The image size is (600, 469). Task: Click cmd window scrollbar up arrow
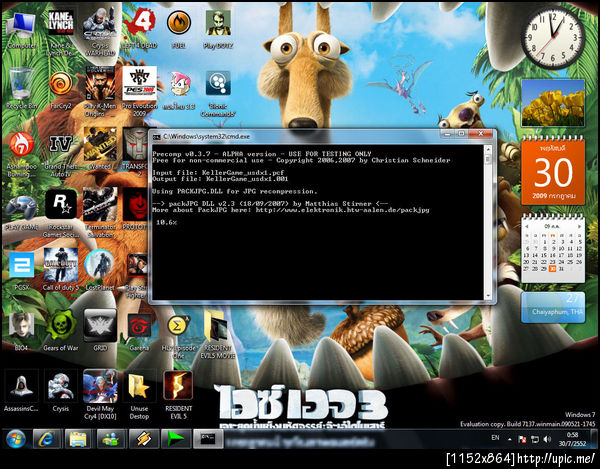tap(488, 149)
